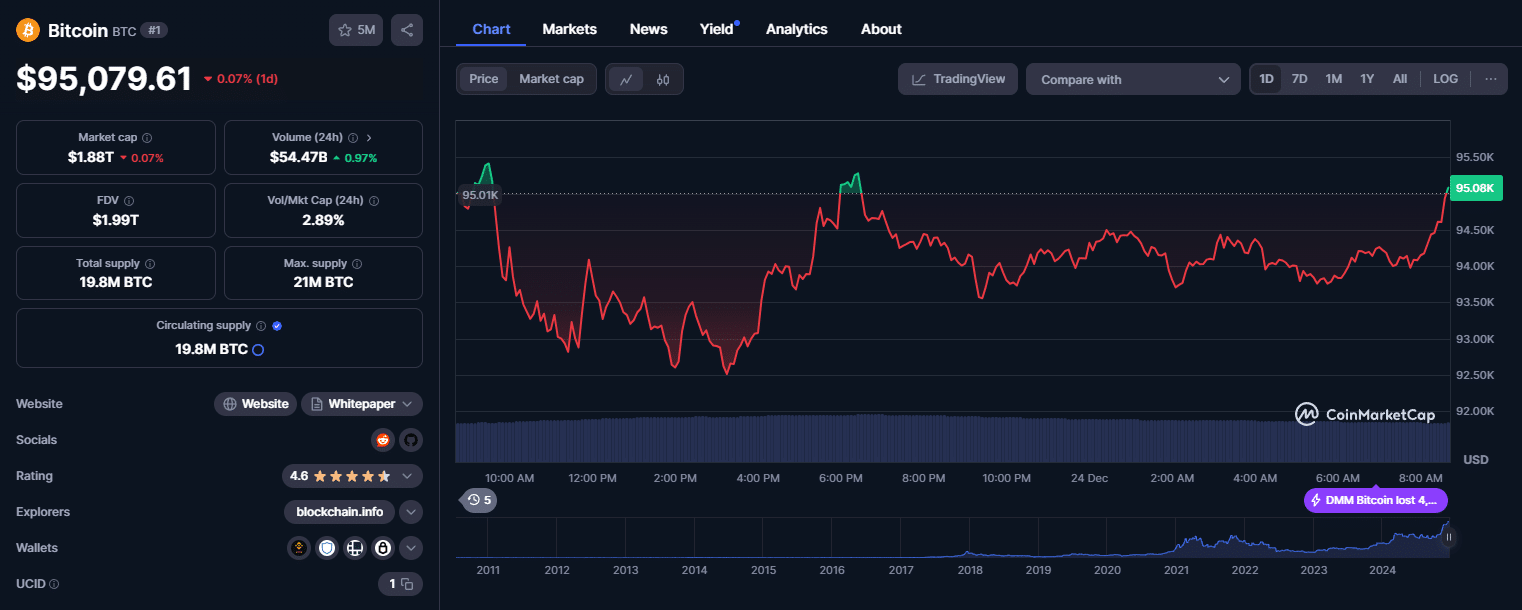Open Bitcoin's GitHub social link
1522x610 pixels.
click(x=411, y=440)
